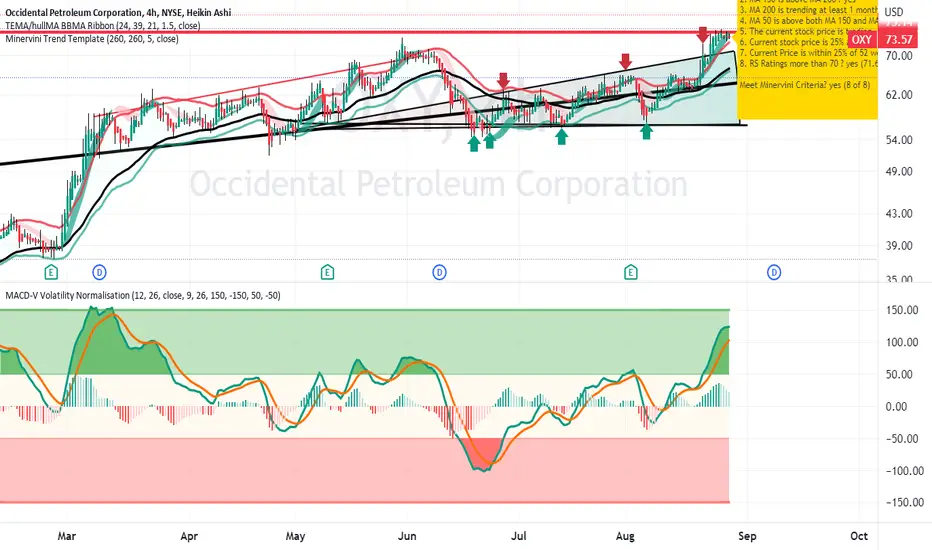
Task: Select the TEMA/hullMA BBMA Ribbon indicator legend
Action: tap(103, 26)
